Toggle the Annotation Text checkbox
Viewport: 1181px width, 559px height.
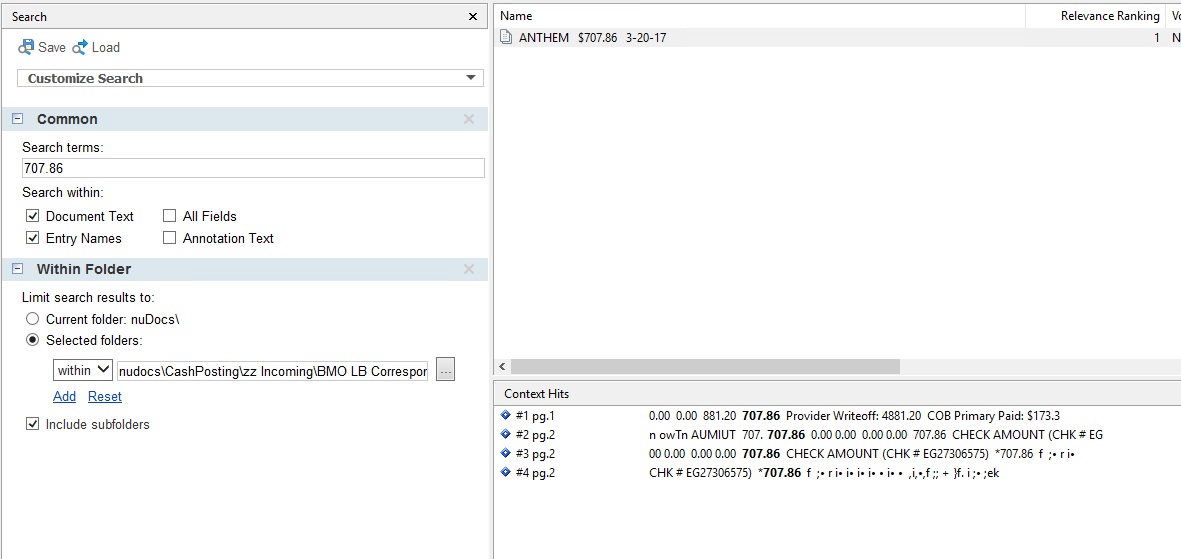(x=169, y=238)
